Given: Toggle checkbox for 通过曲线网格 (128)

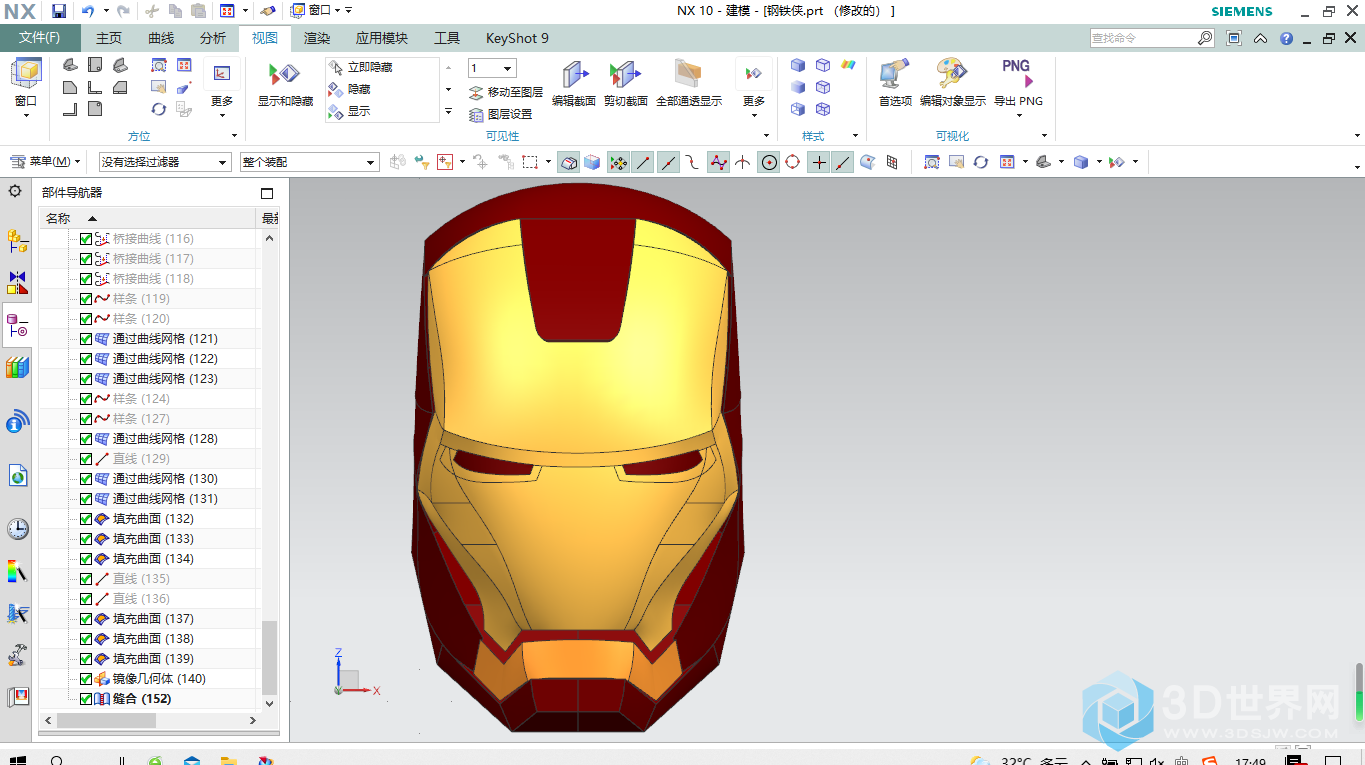Looking at the screenshot, I should click(x=85, y=439).
